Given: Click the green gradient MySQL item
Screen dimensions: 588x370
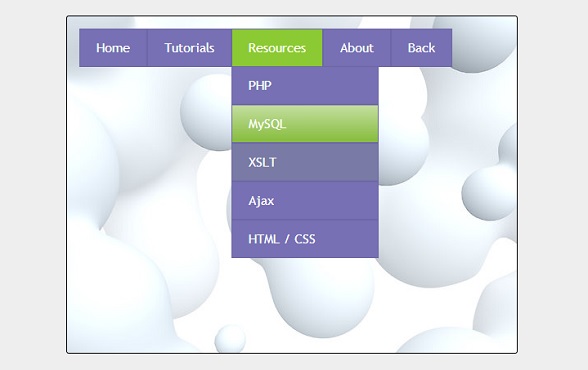Looking at the screenshot, I should [305, 124].
